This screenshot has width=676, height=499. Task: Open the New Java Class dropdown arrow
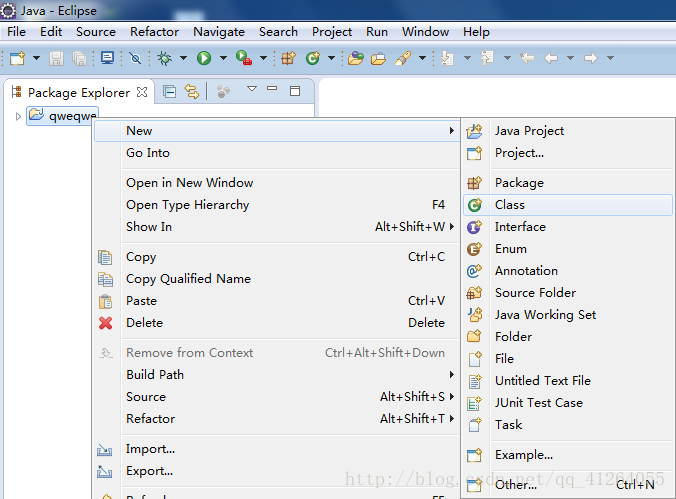331,58
